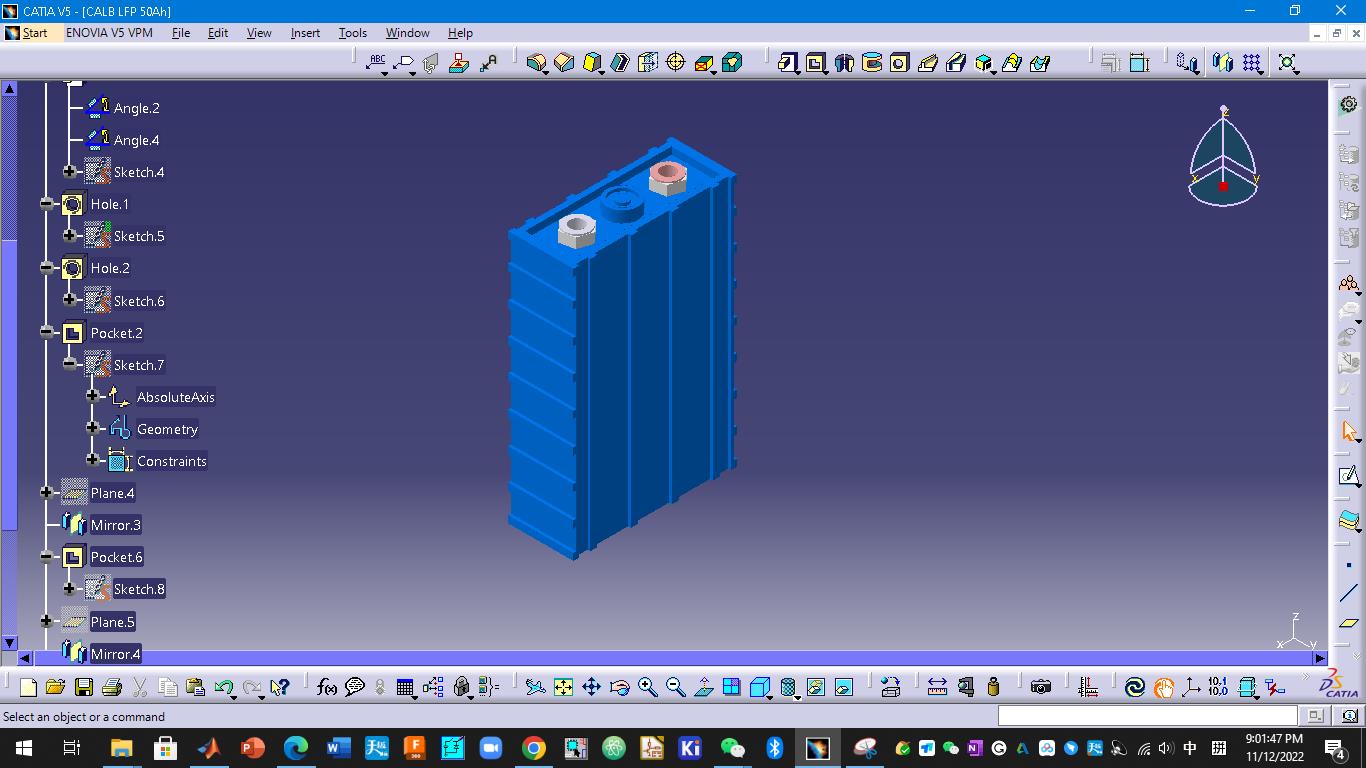The height and width of the screenshot is (768, 1366).
Task: Select Mirror.4 in the specification tree
Action: pos(116,654)
